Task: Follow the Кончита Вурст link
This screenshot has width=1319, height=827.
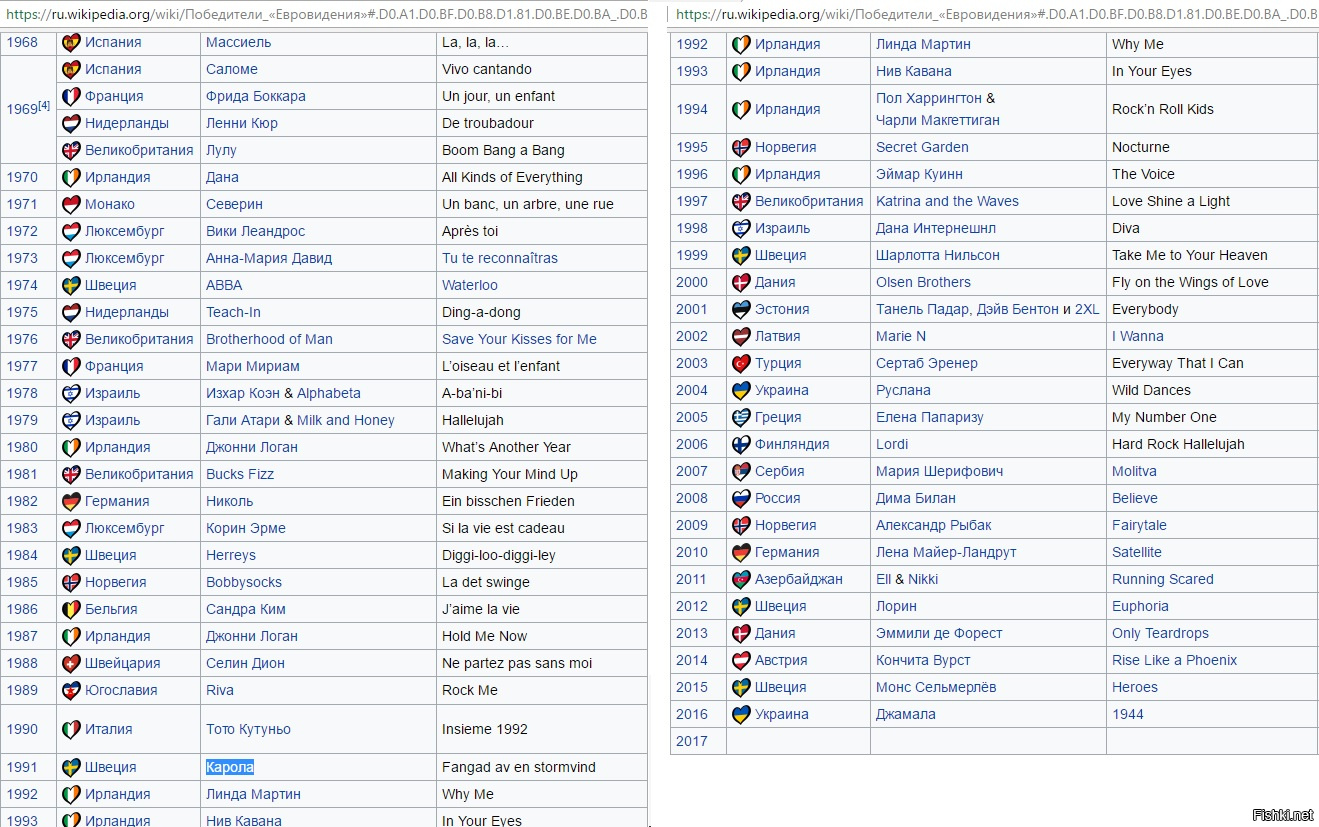Action: tap(923, 661)
